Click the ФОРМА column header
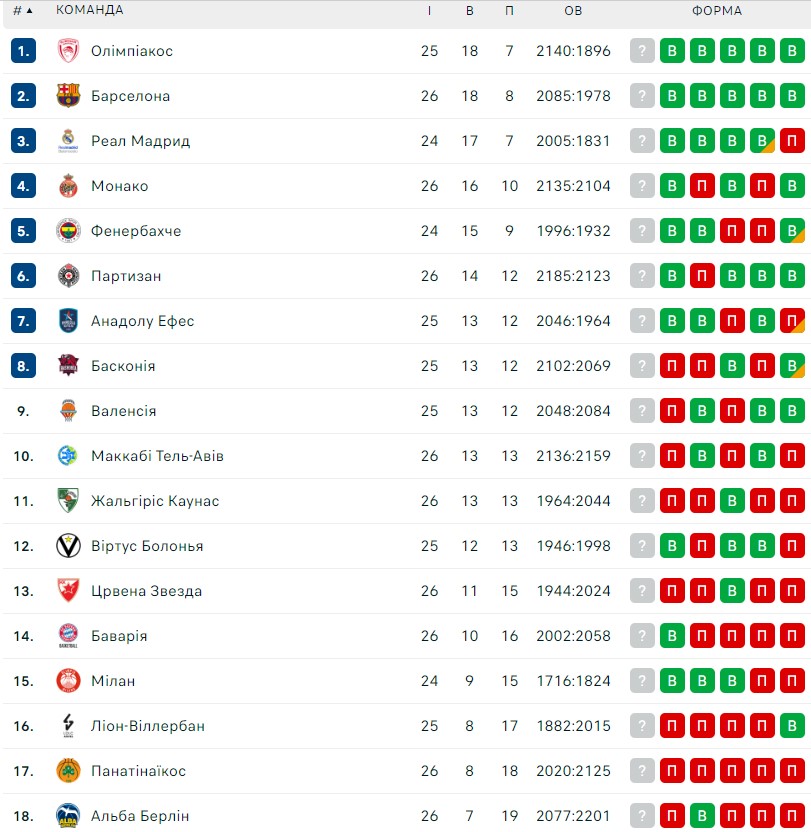Image resolution: width=811 pixels, height=832 pixels. click(717, 10)
